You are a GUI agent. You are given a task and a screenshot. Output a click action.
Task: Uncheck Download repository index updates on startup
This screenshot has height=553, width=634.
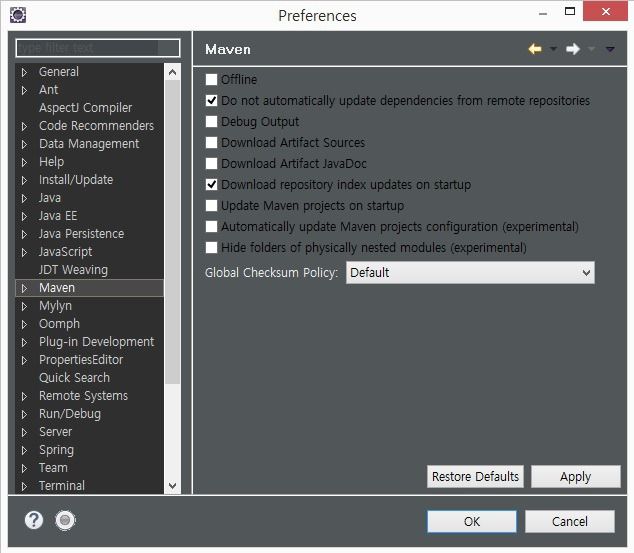tap(211, 184)
